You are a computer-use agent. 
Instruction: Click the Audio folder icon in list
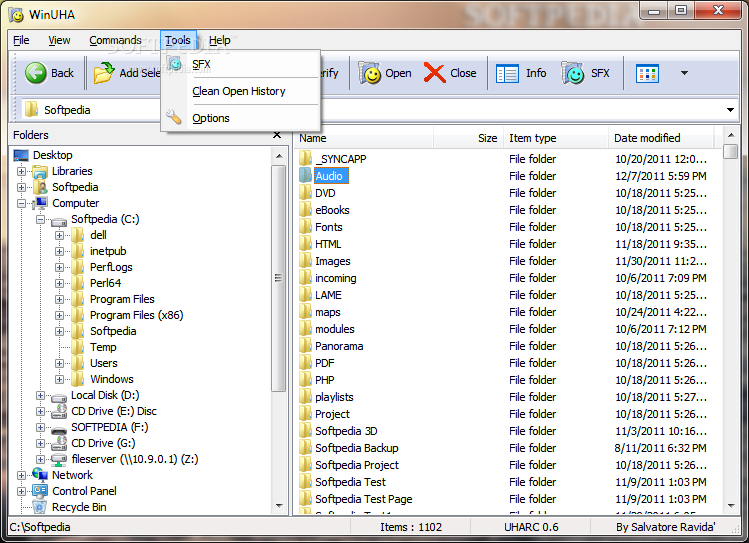point(306,175)
